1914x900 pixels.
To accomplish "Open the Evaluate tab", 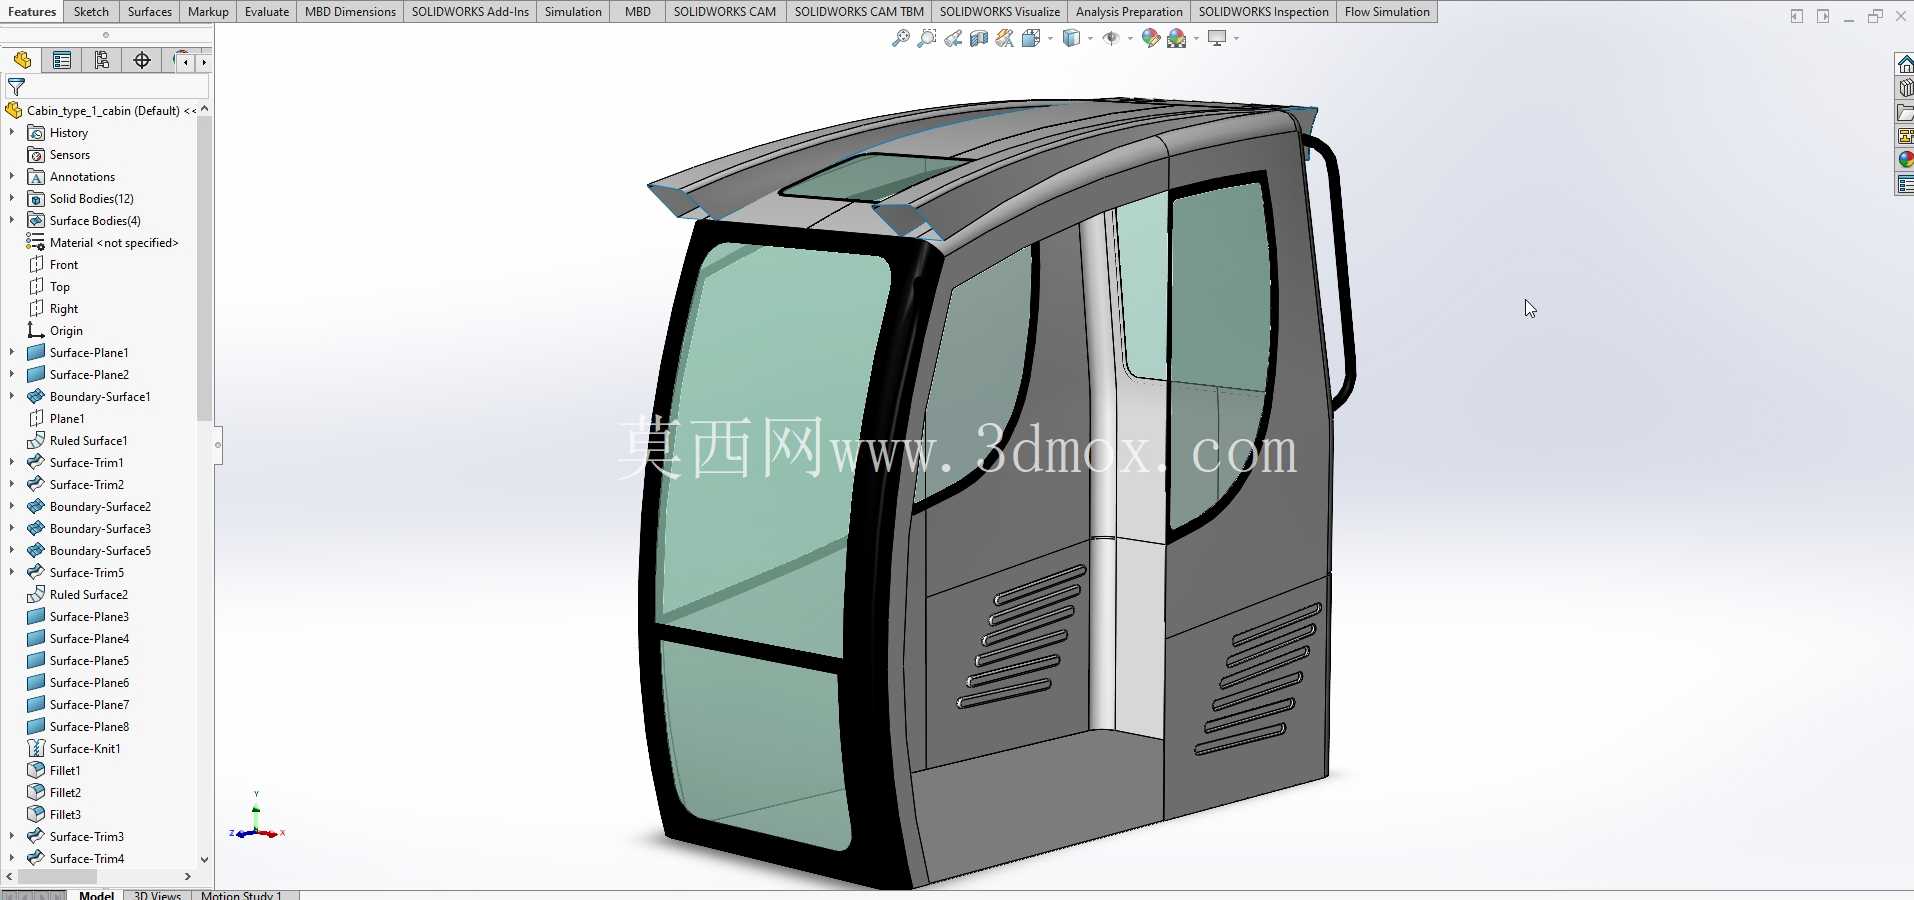I will [x=267, y=12].
